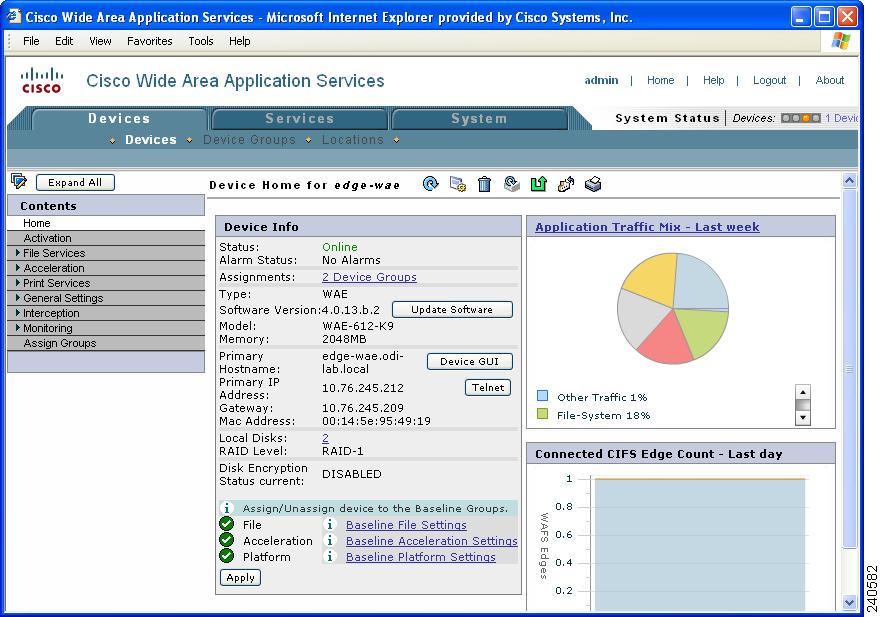Viewport: 881px width, 617px height.
Task: Click the Home link in top header
Action: point(660,80)
